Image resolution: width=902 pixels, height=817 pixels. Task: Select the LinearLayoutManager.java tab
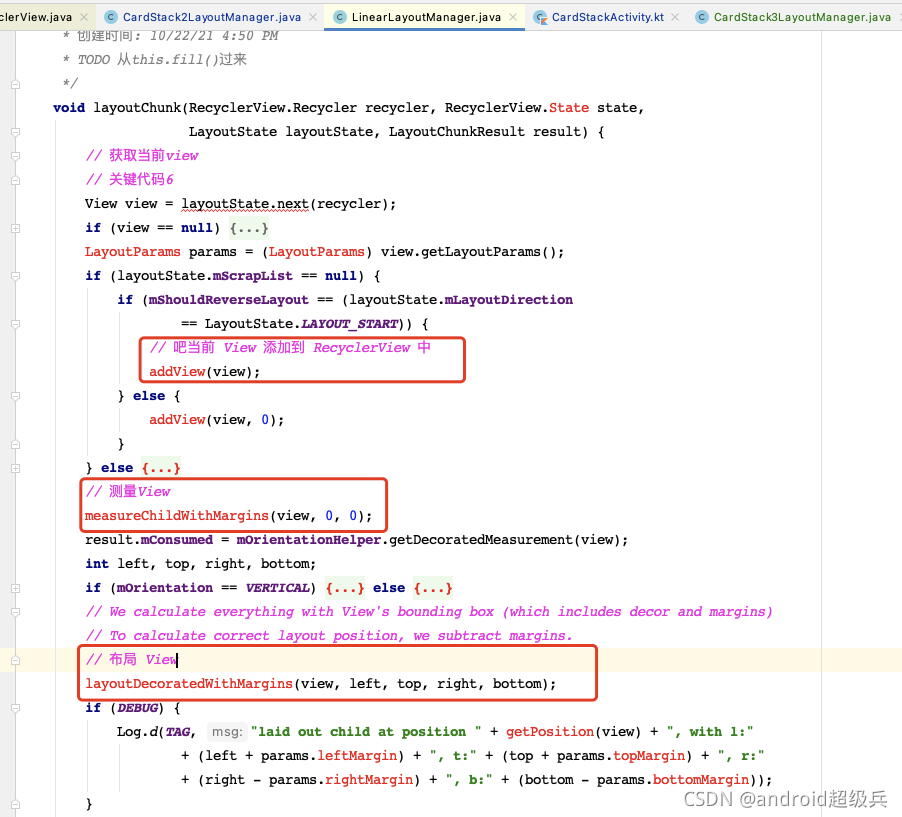426,17
